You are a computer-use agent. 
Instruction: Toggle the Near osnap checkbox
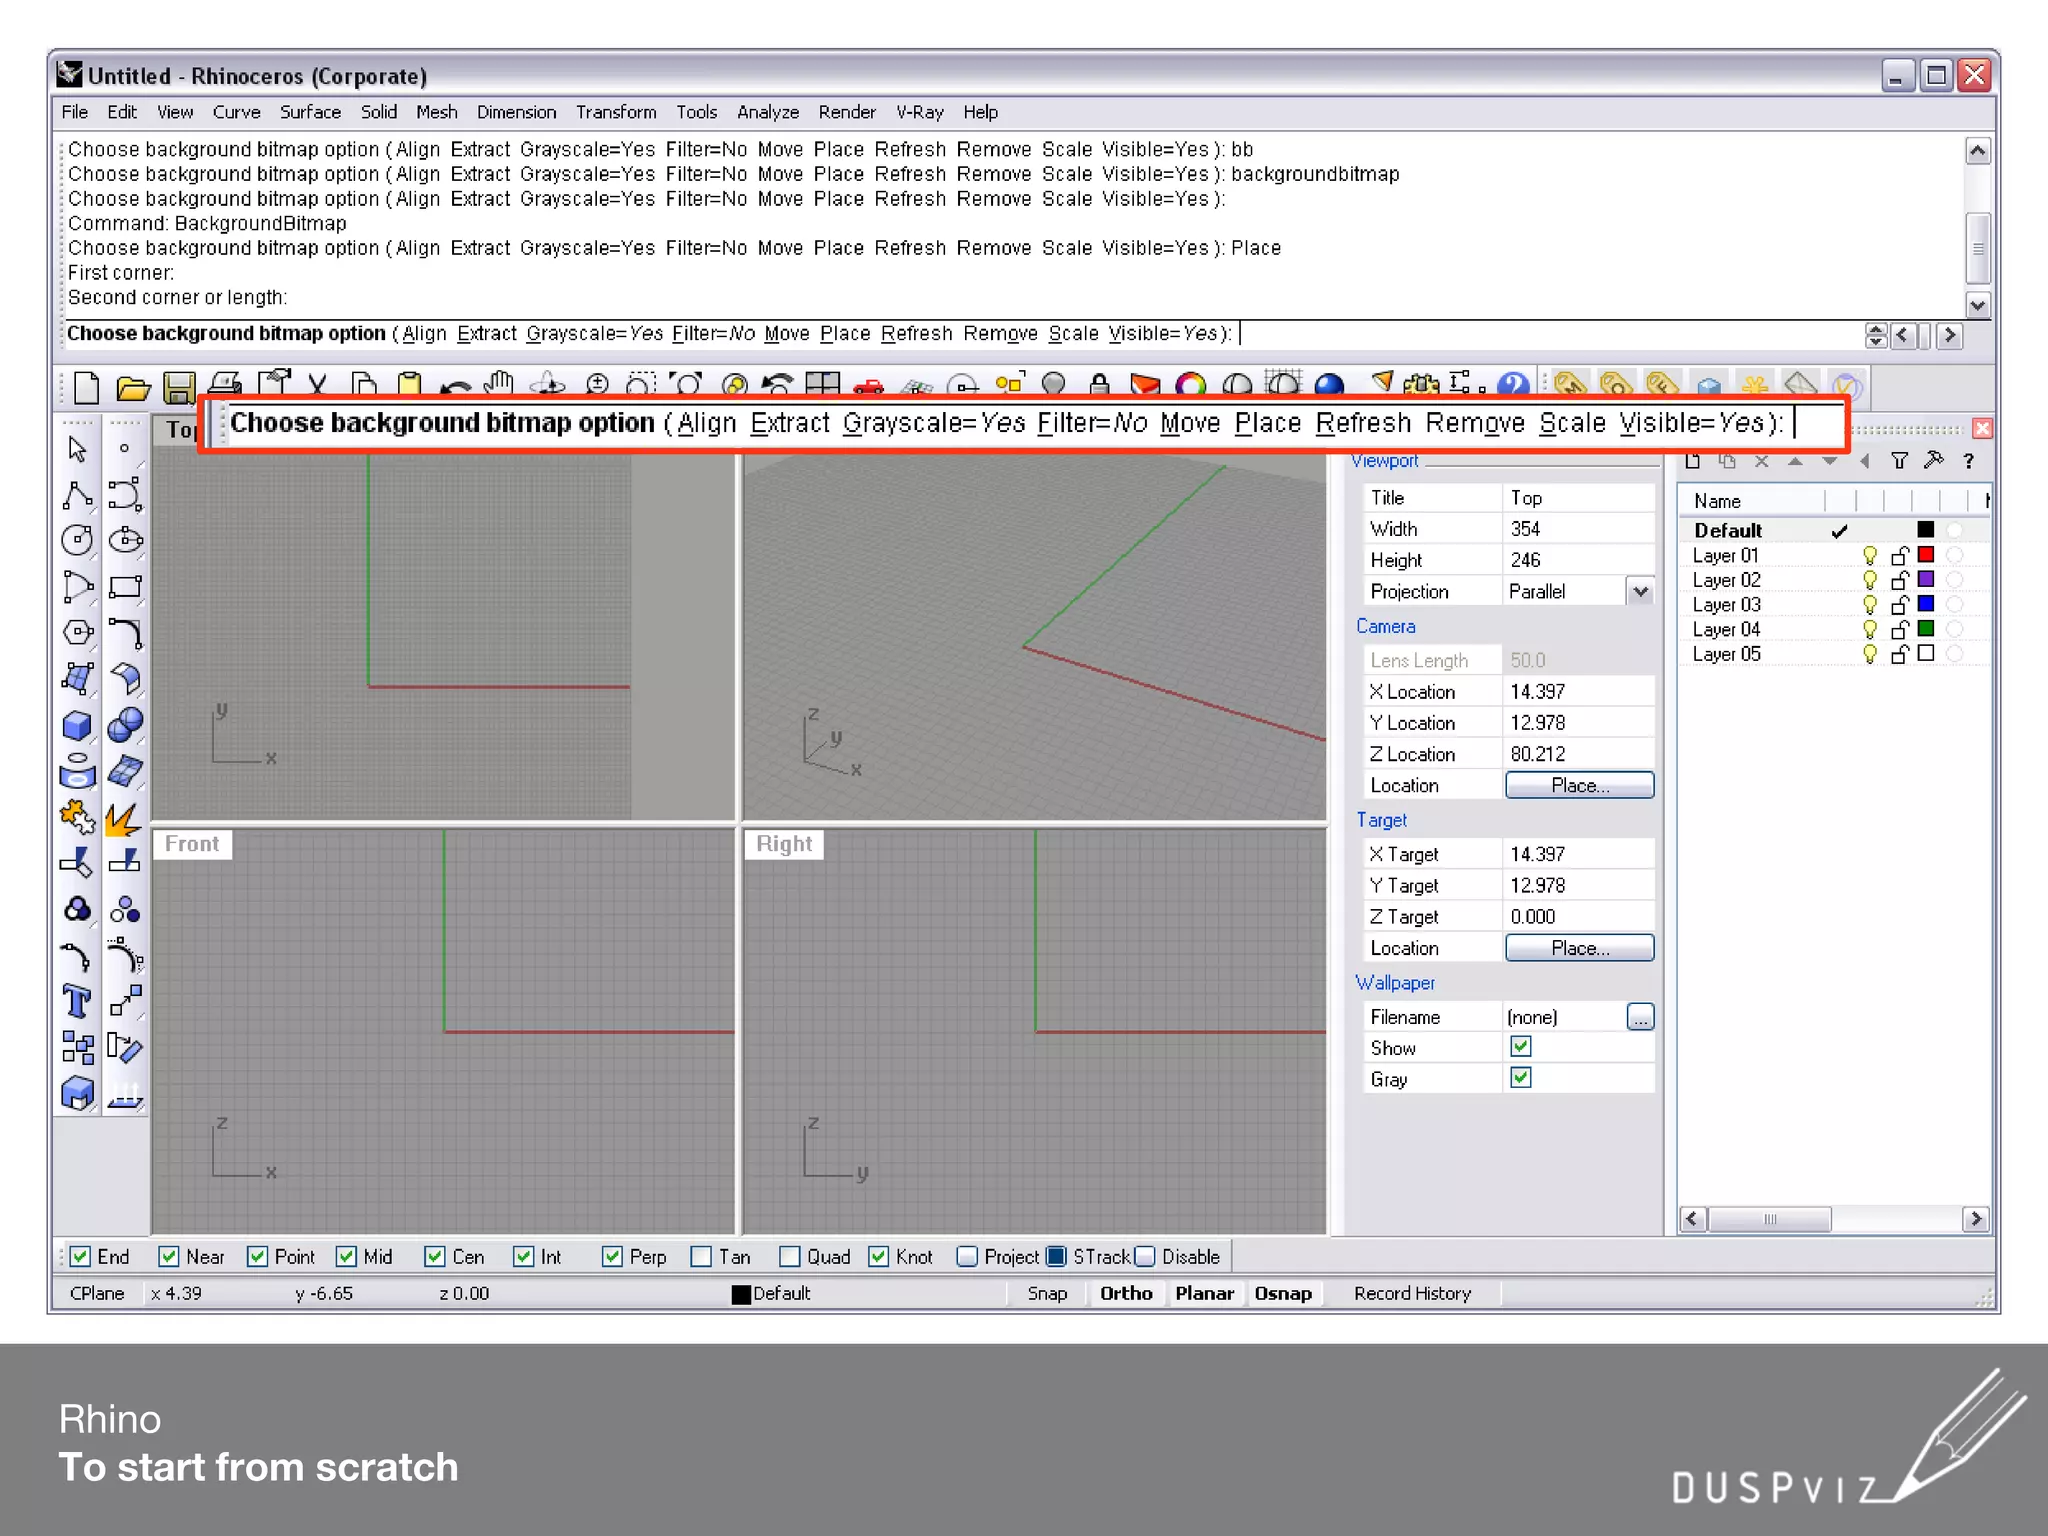pyautogui.click(x=169, y=1257)
